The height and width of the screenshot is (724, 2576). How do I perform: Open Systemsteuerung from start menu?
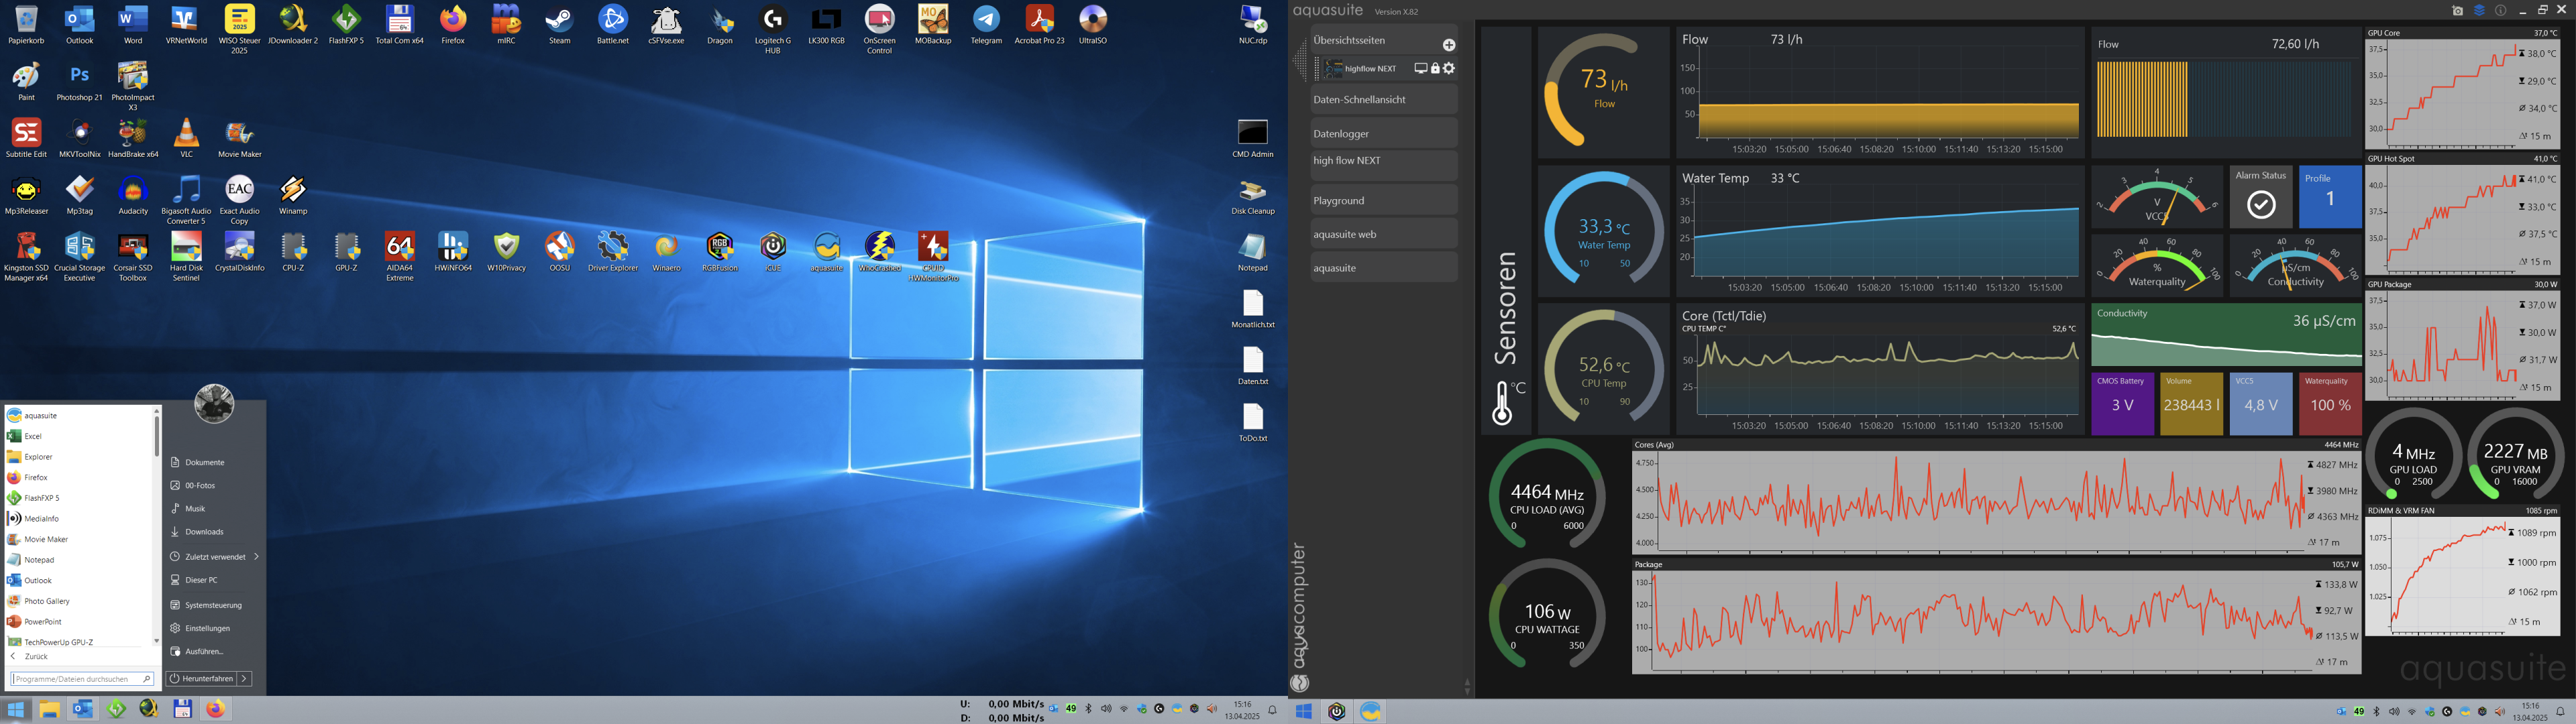[213, 605]
